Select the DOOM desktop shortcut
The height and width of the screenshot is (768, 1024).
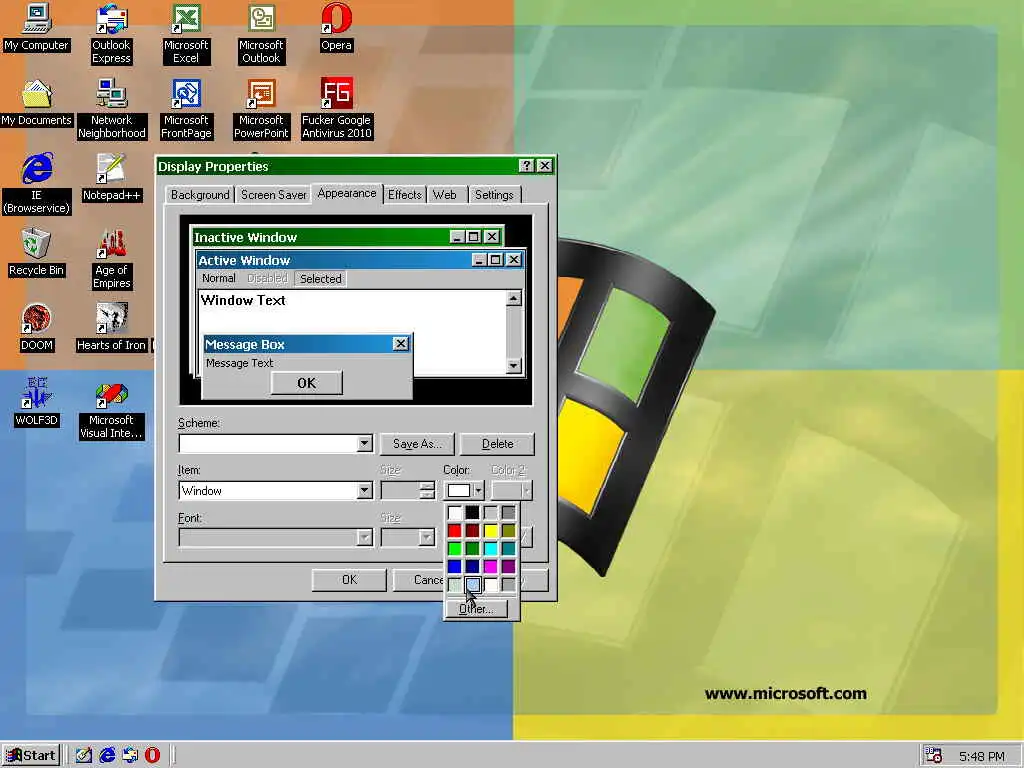36,328
